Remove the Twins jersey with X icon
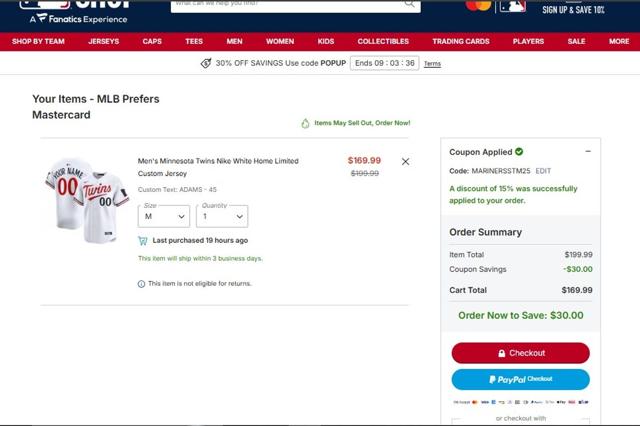The height and width of the screenshot is (426, 640). (x=405, y=162)
